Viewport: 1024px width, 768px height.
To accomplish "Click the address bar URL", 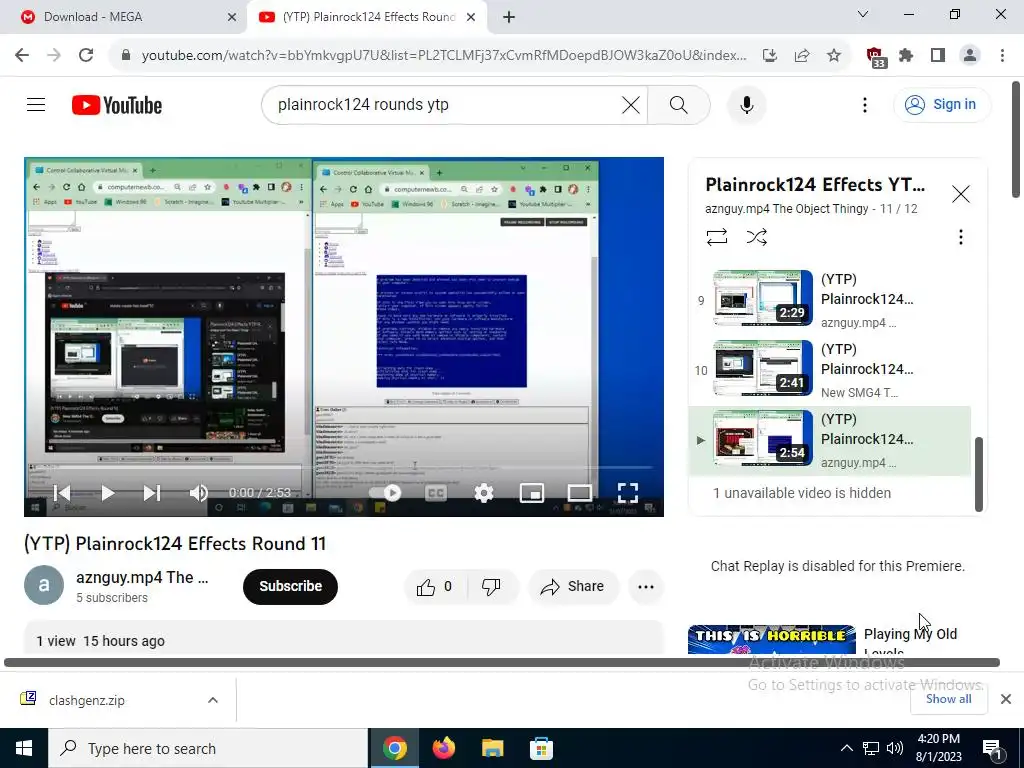I will [444, 56].
